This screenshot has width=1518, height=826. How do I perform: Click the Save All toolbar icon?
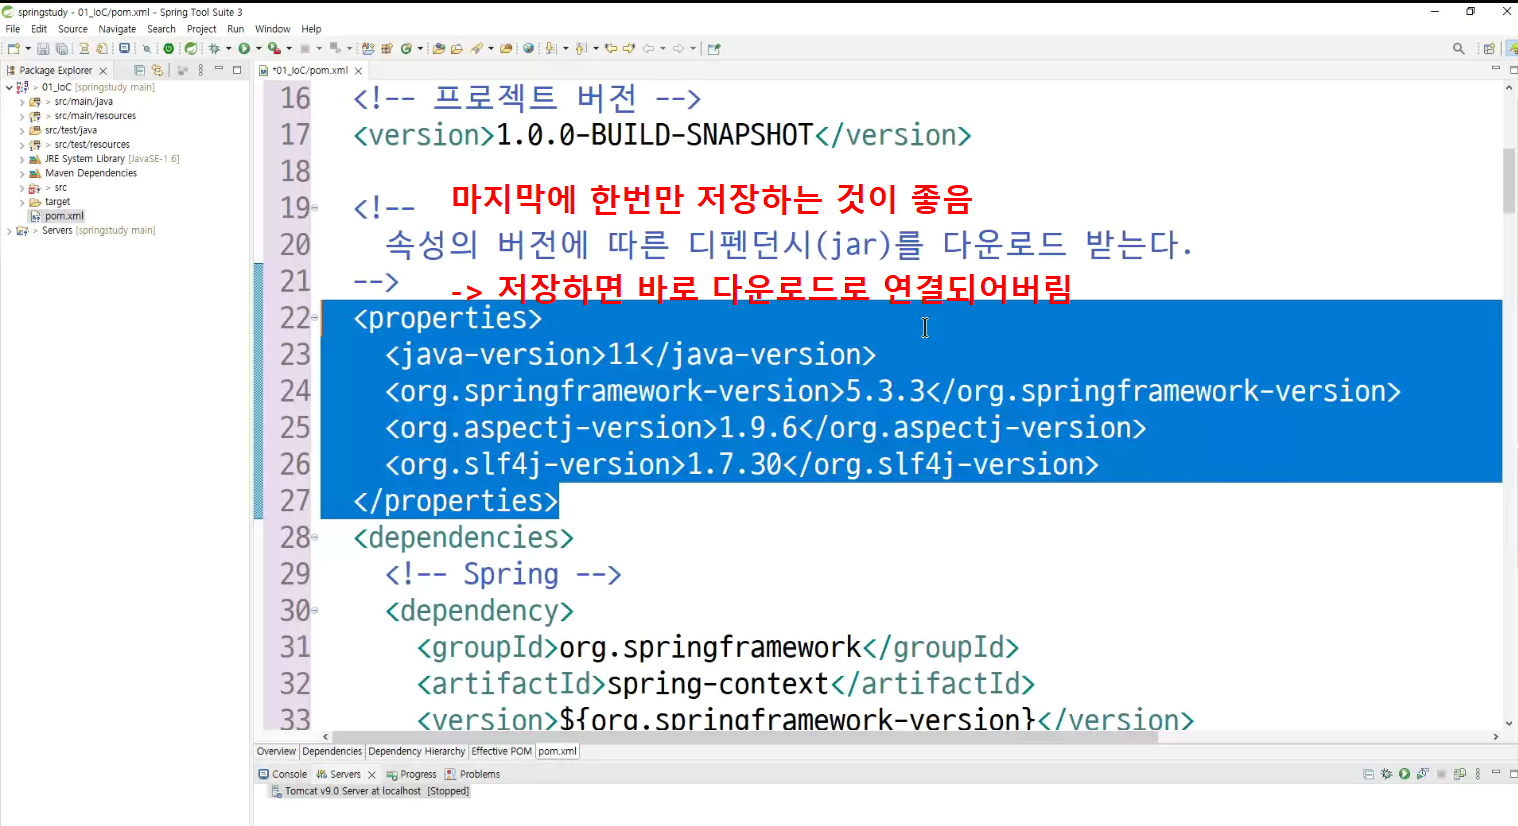[62, 48]
